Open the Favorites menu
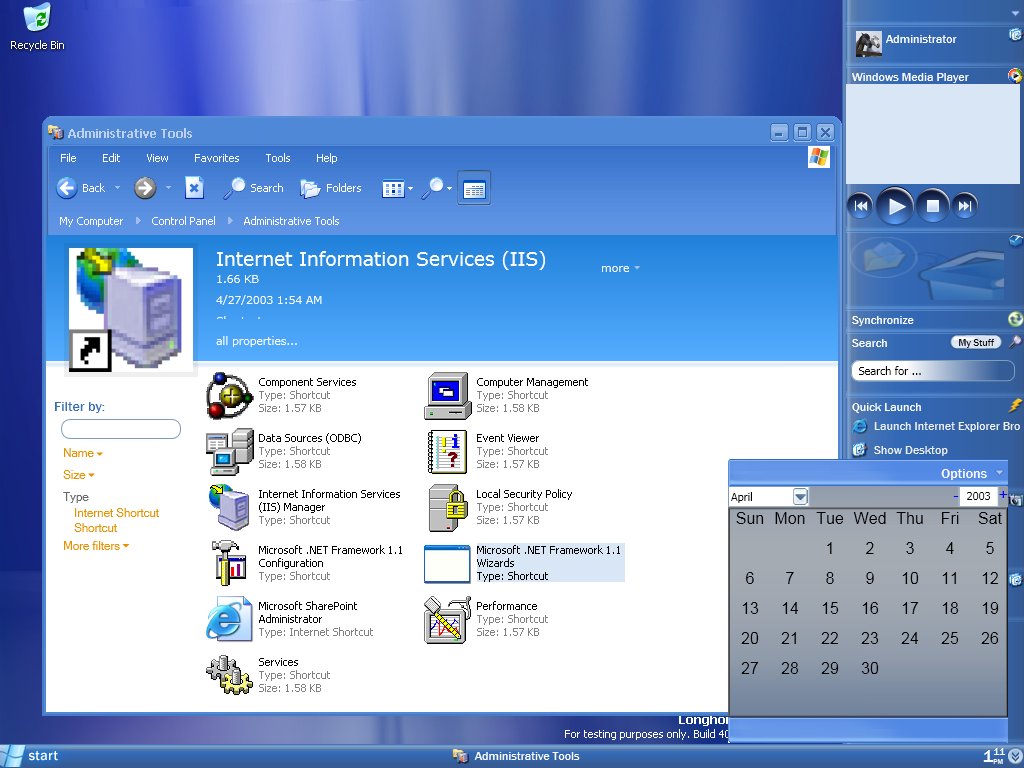 217,158
